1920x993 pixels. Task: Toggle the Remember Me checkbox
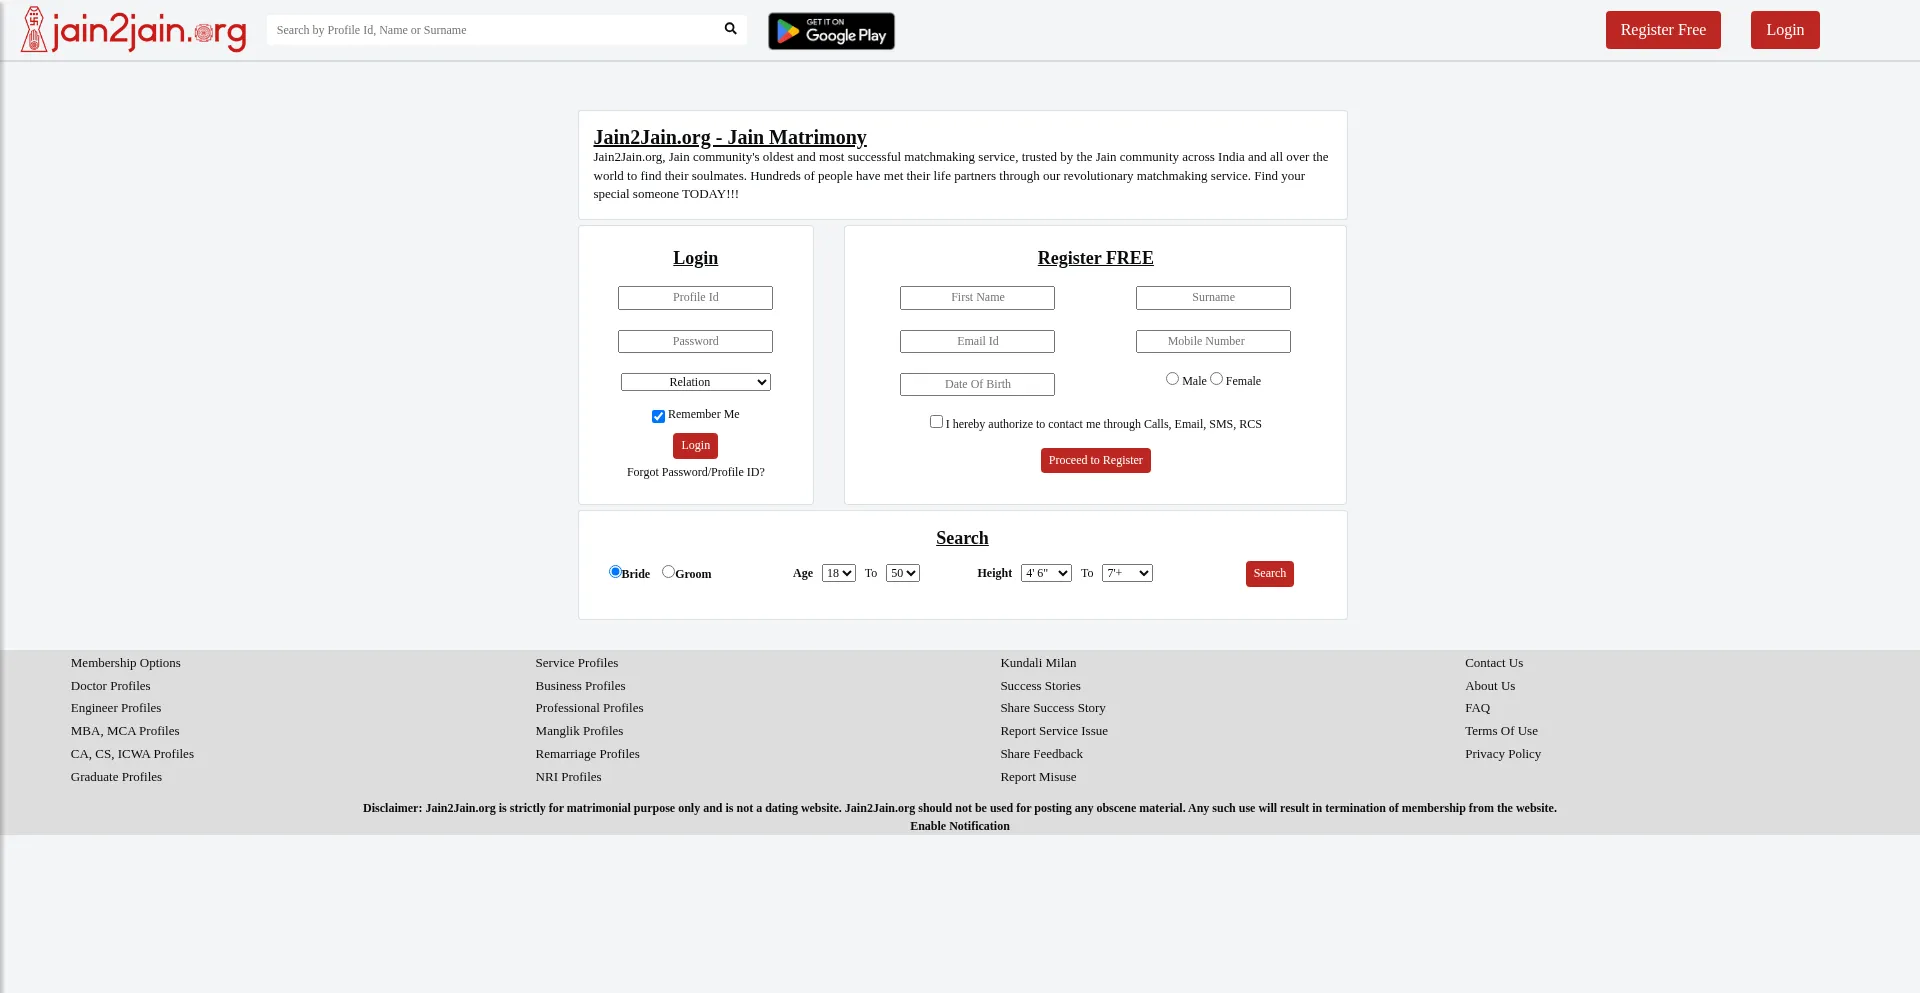[x=658, y=416]
